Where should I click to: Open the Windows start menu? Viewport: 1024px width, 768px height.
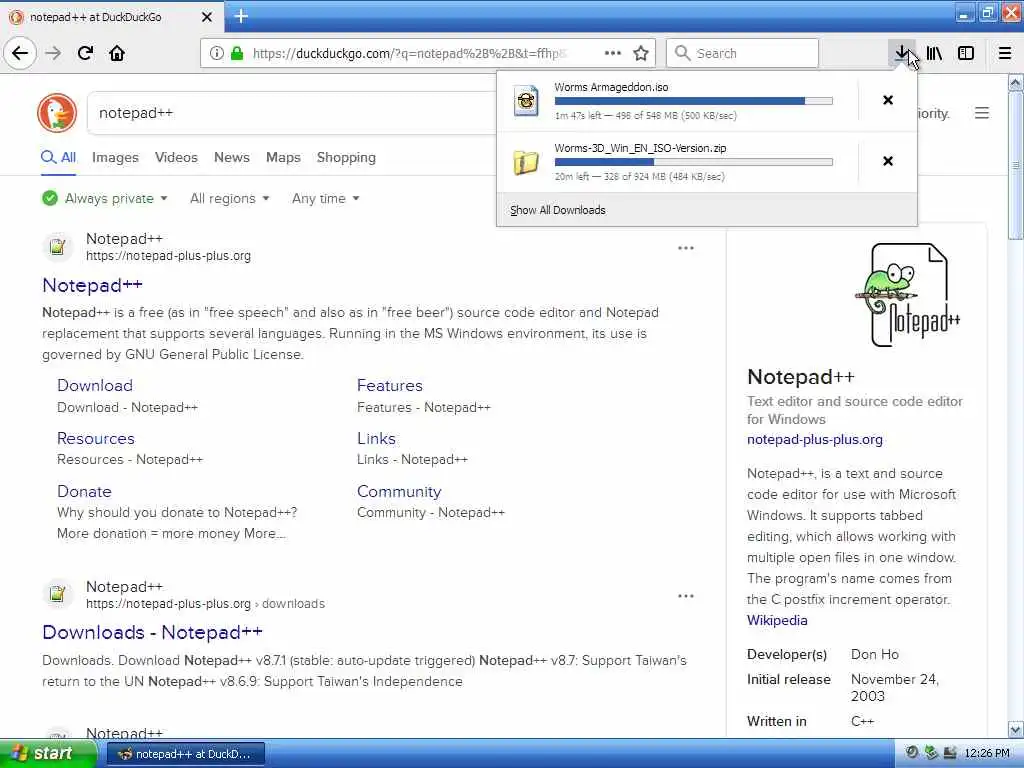(x=47, y=754)
